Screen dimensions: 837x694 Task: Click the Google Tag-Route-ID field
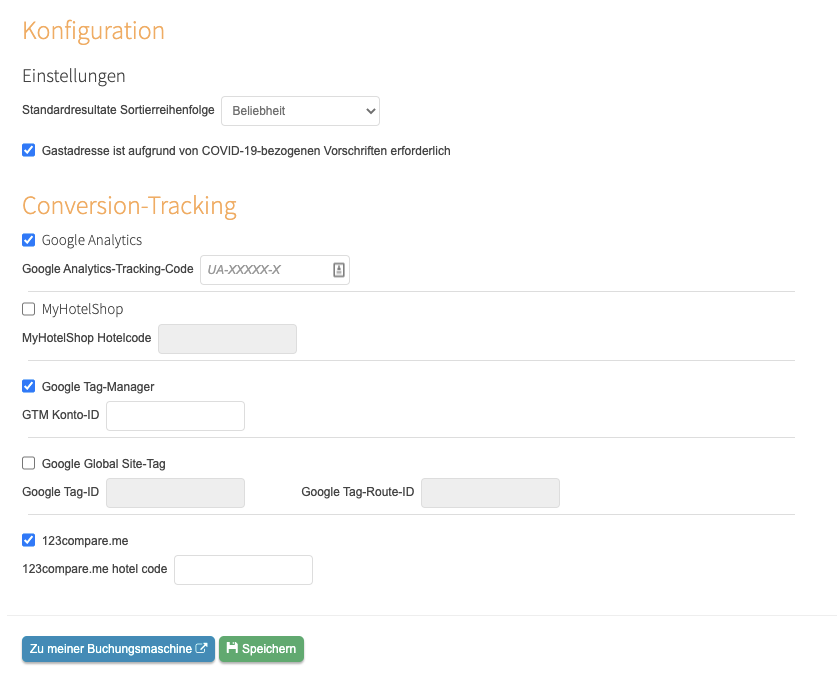[x=491, y=493]
